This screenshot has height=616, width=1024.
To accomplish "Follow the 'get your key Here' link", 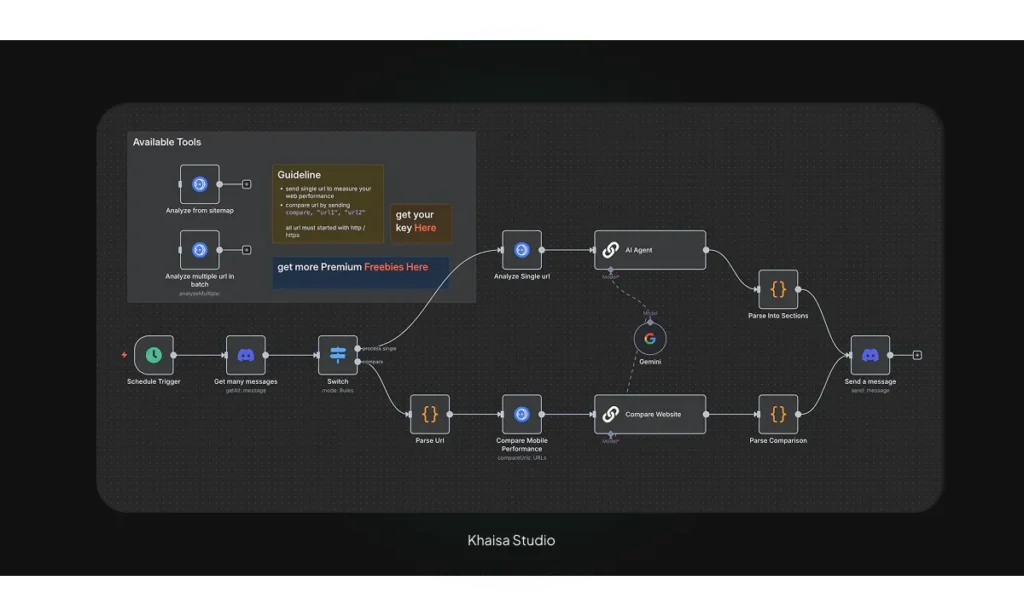I will point(425,228).
